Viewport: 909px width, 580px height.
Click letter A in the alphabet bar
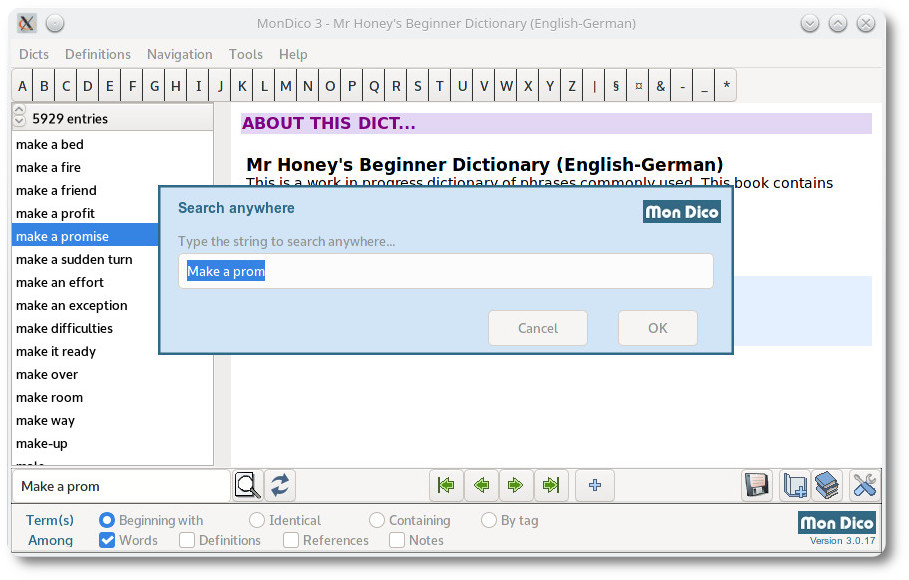22,86
